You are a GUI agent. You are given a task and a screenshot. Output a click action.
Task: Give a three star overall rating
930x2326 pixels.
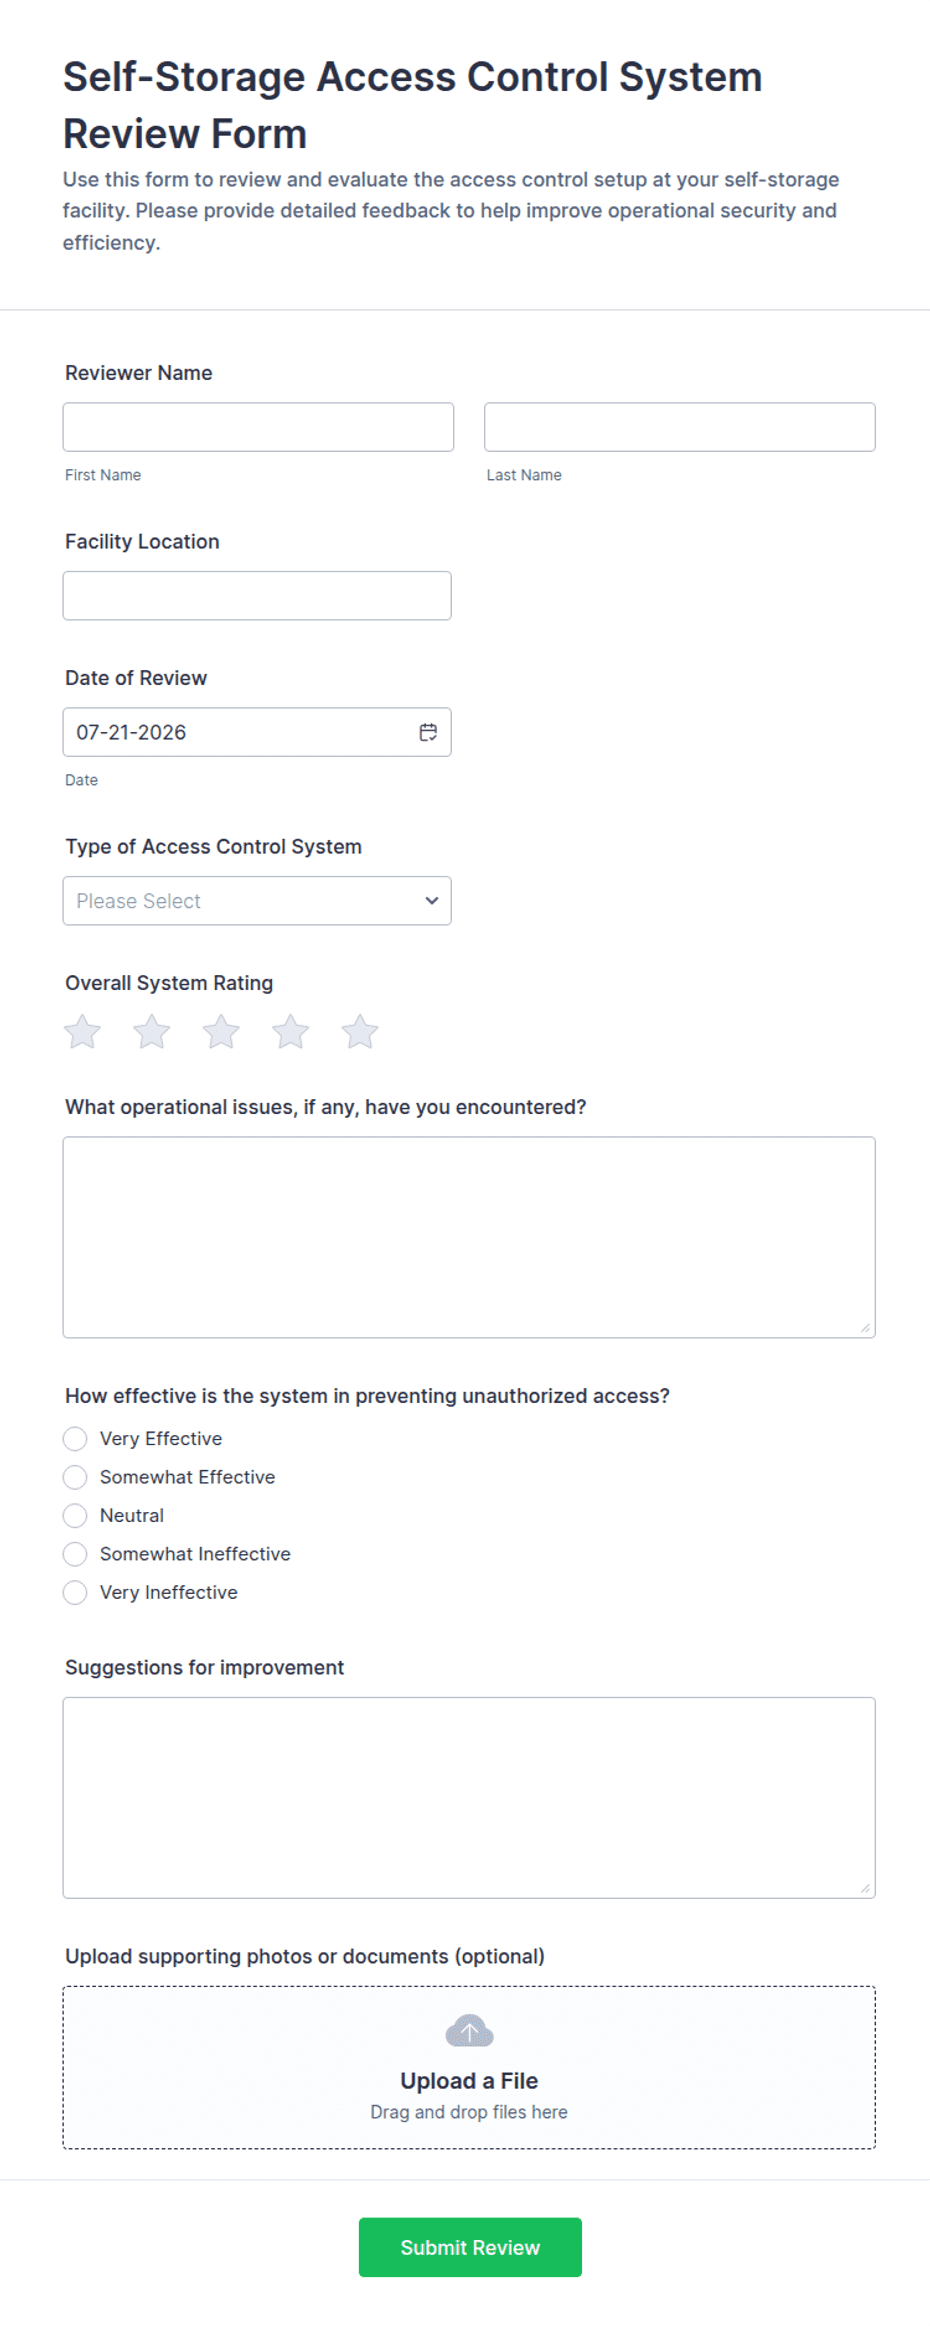pos(221,1031)
